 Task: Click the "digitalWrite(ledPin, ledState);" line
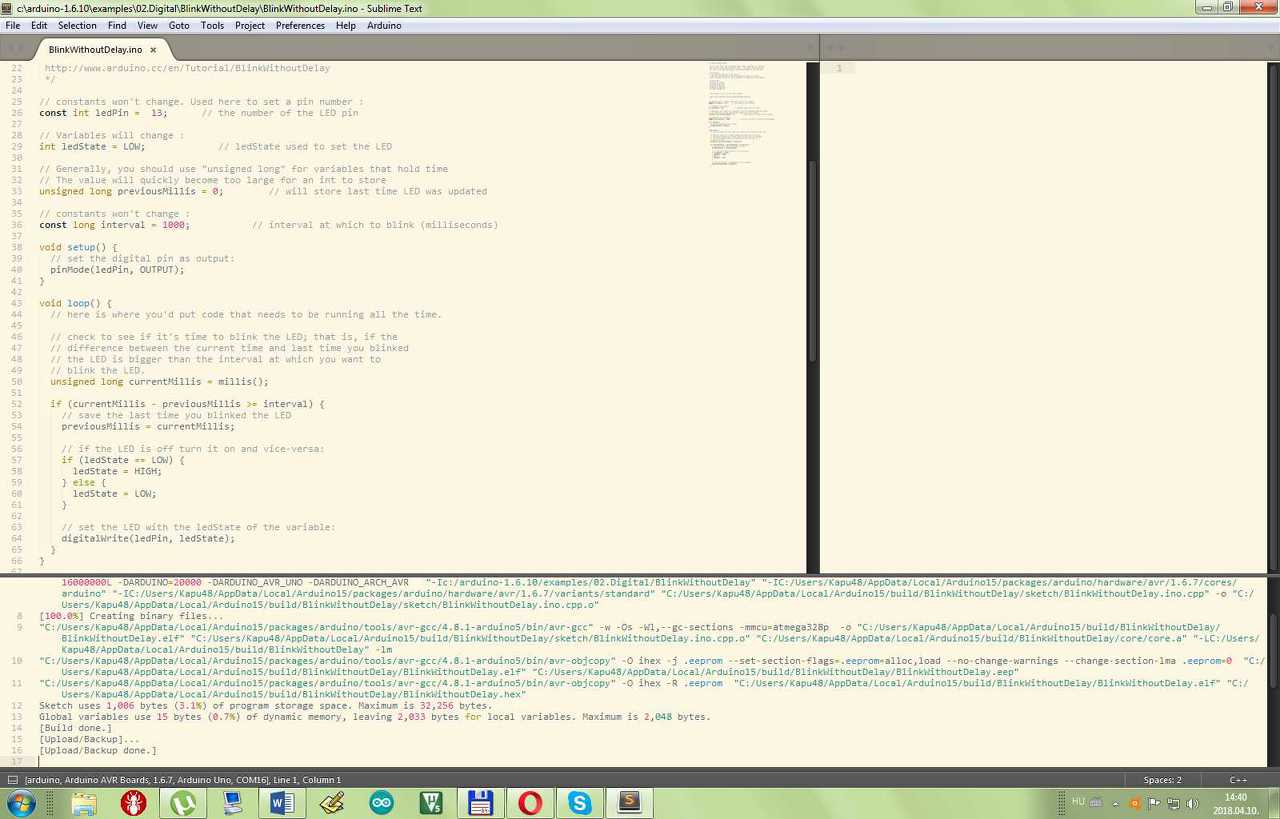pyautogui.click(x=148, y=538)
